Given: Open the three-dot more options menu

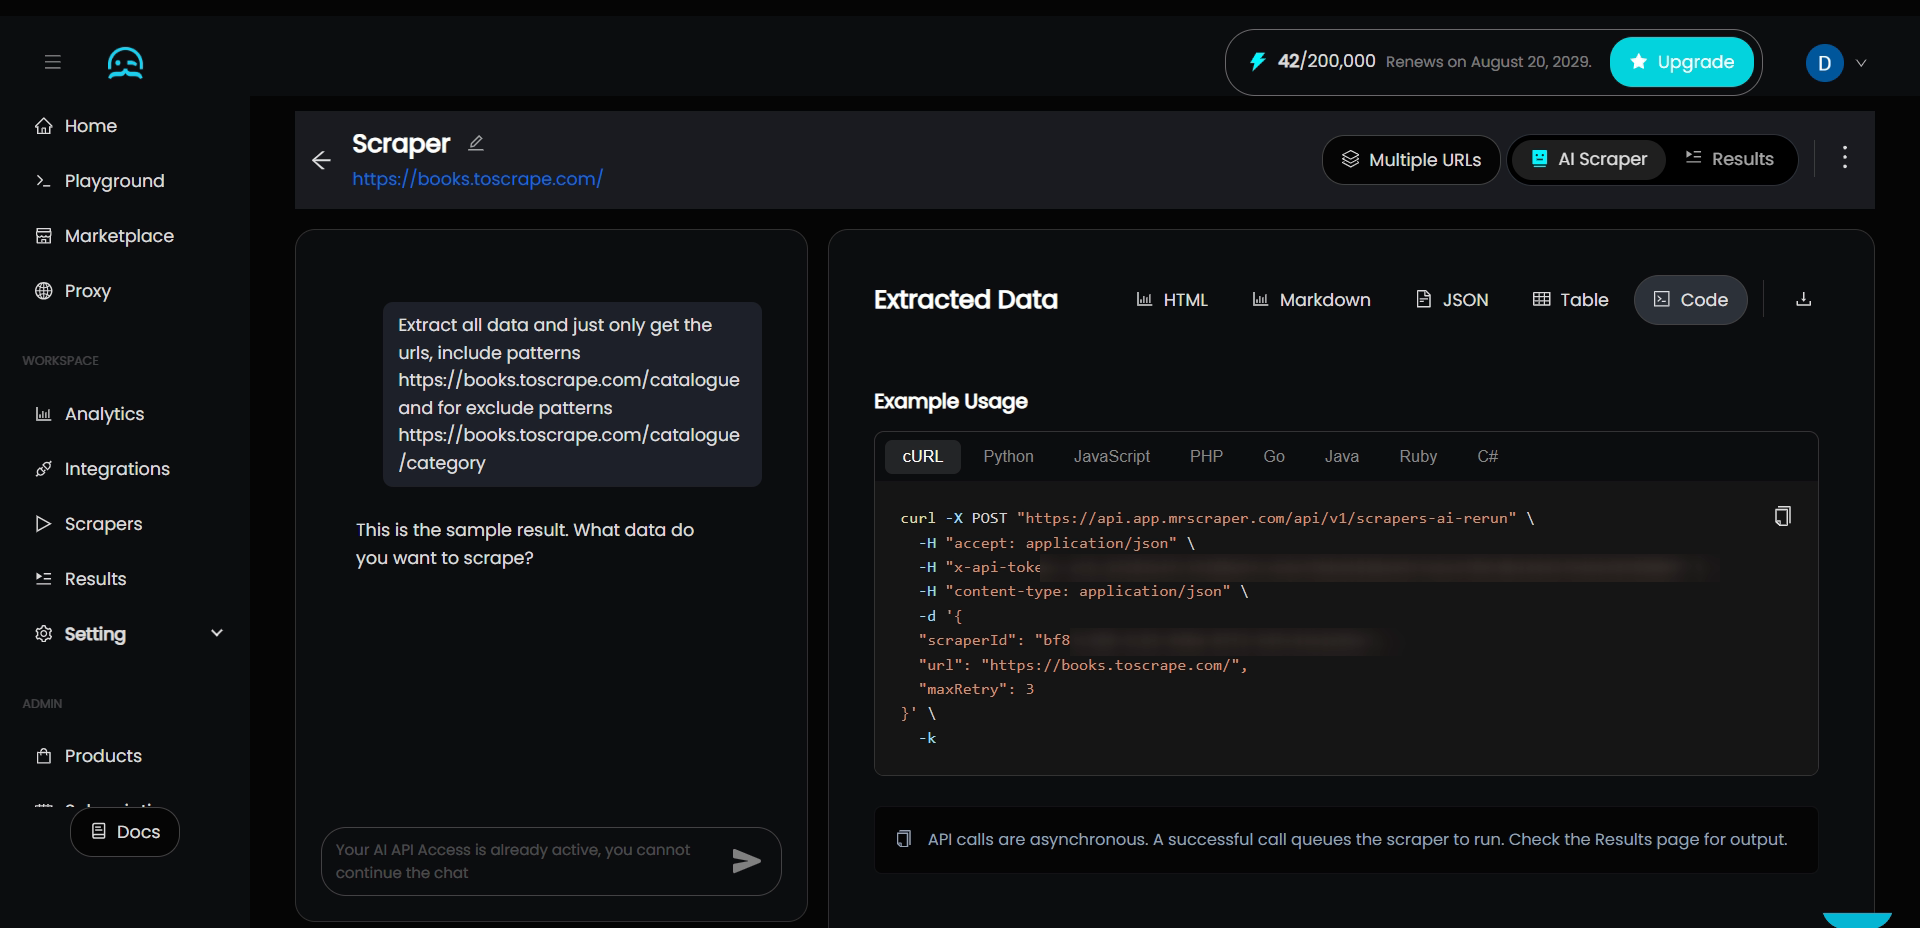Looking at the screenshot, I should (x=1845, y=157).
